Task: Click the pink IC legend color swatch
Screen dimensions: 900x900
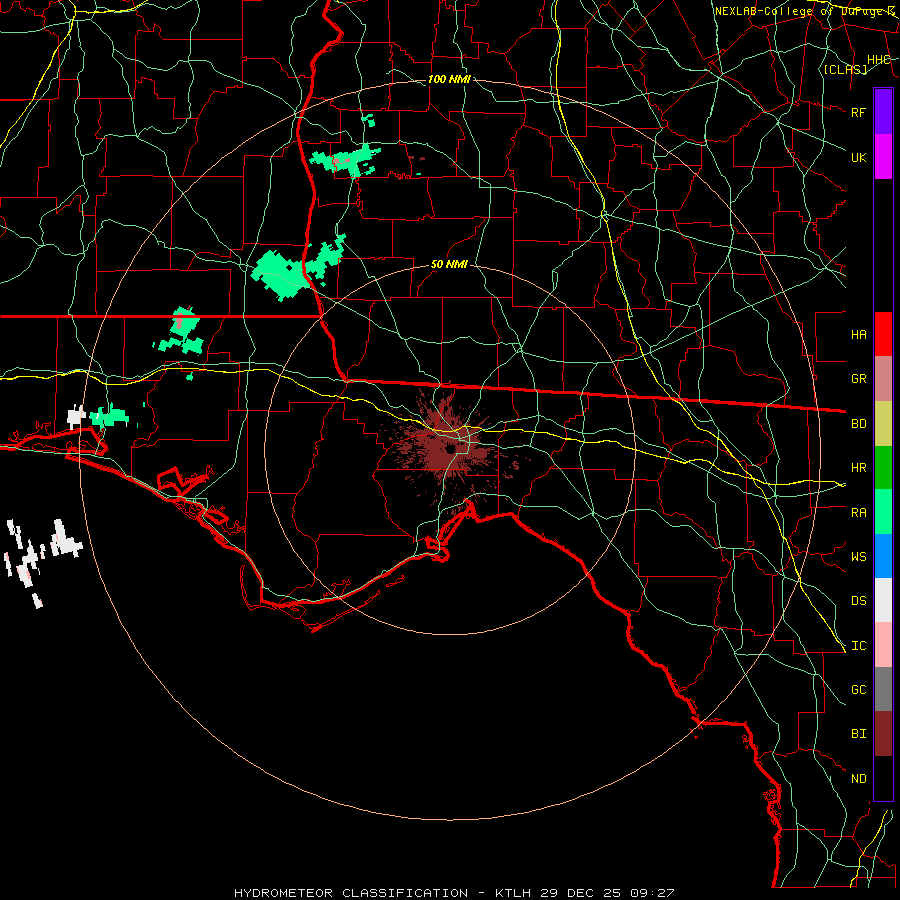Action: pos(883,645)
